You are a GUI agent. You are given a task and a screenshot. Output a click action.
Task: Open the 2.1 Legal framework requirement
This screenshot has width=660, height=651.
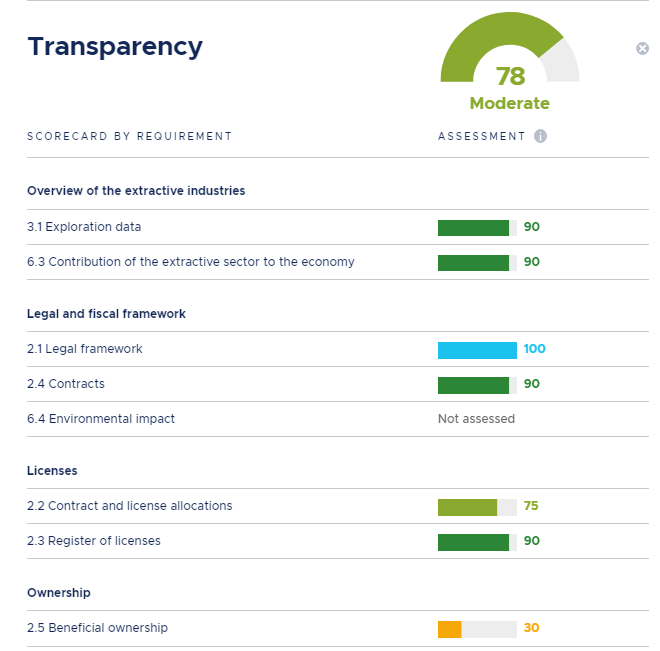pyautogui.click(x=85, y=349)
